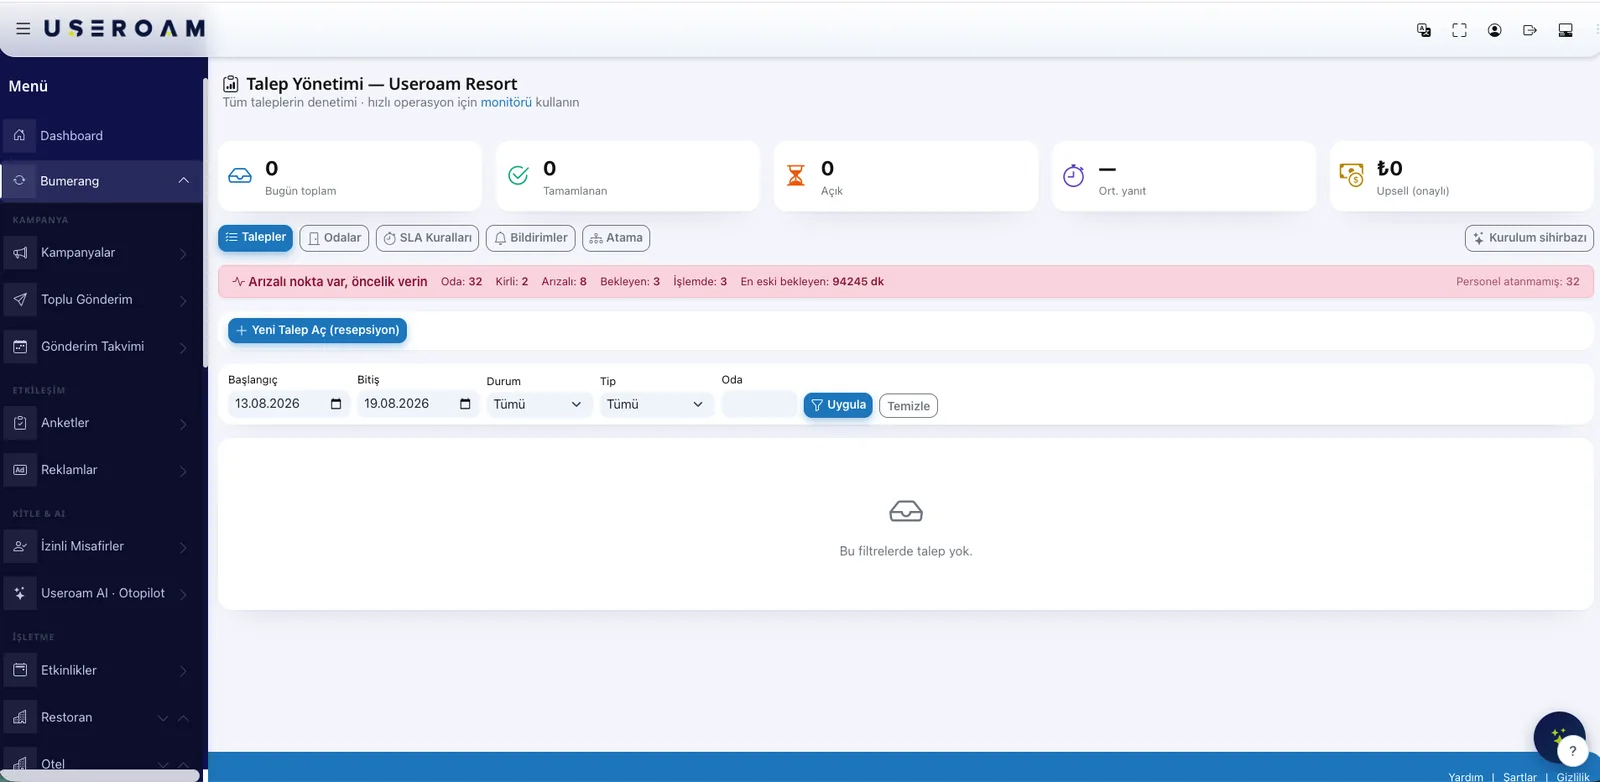Click the USEROAM logo

pos(124,29)
